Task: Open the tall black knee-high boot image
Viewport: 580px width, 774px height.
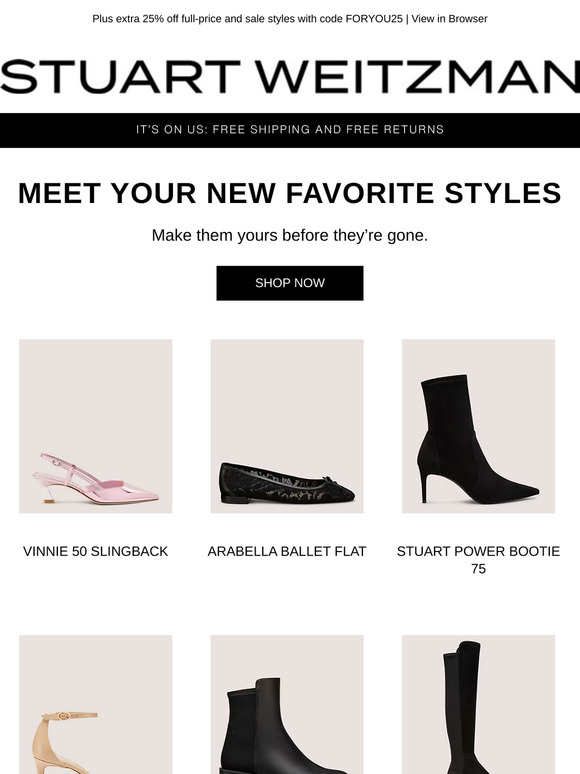Action: pyautogui.click(x=478, y=704)
